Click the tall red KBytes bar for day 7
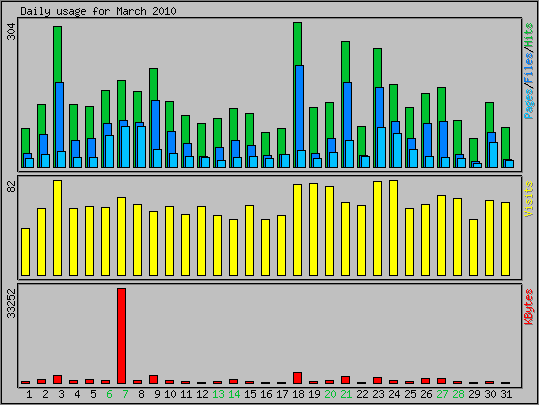Screen dimensions: 539x405 click(121, 336)
